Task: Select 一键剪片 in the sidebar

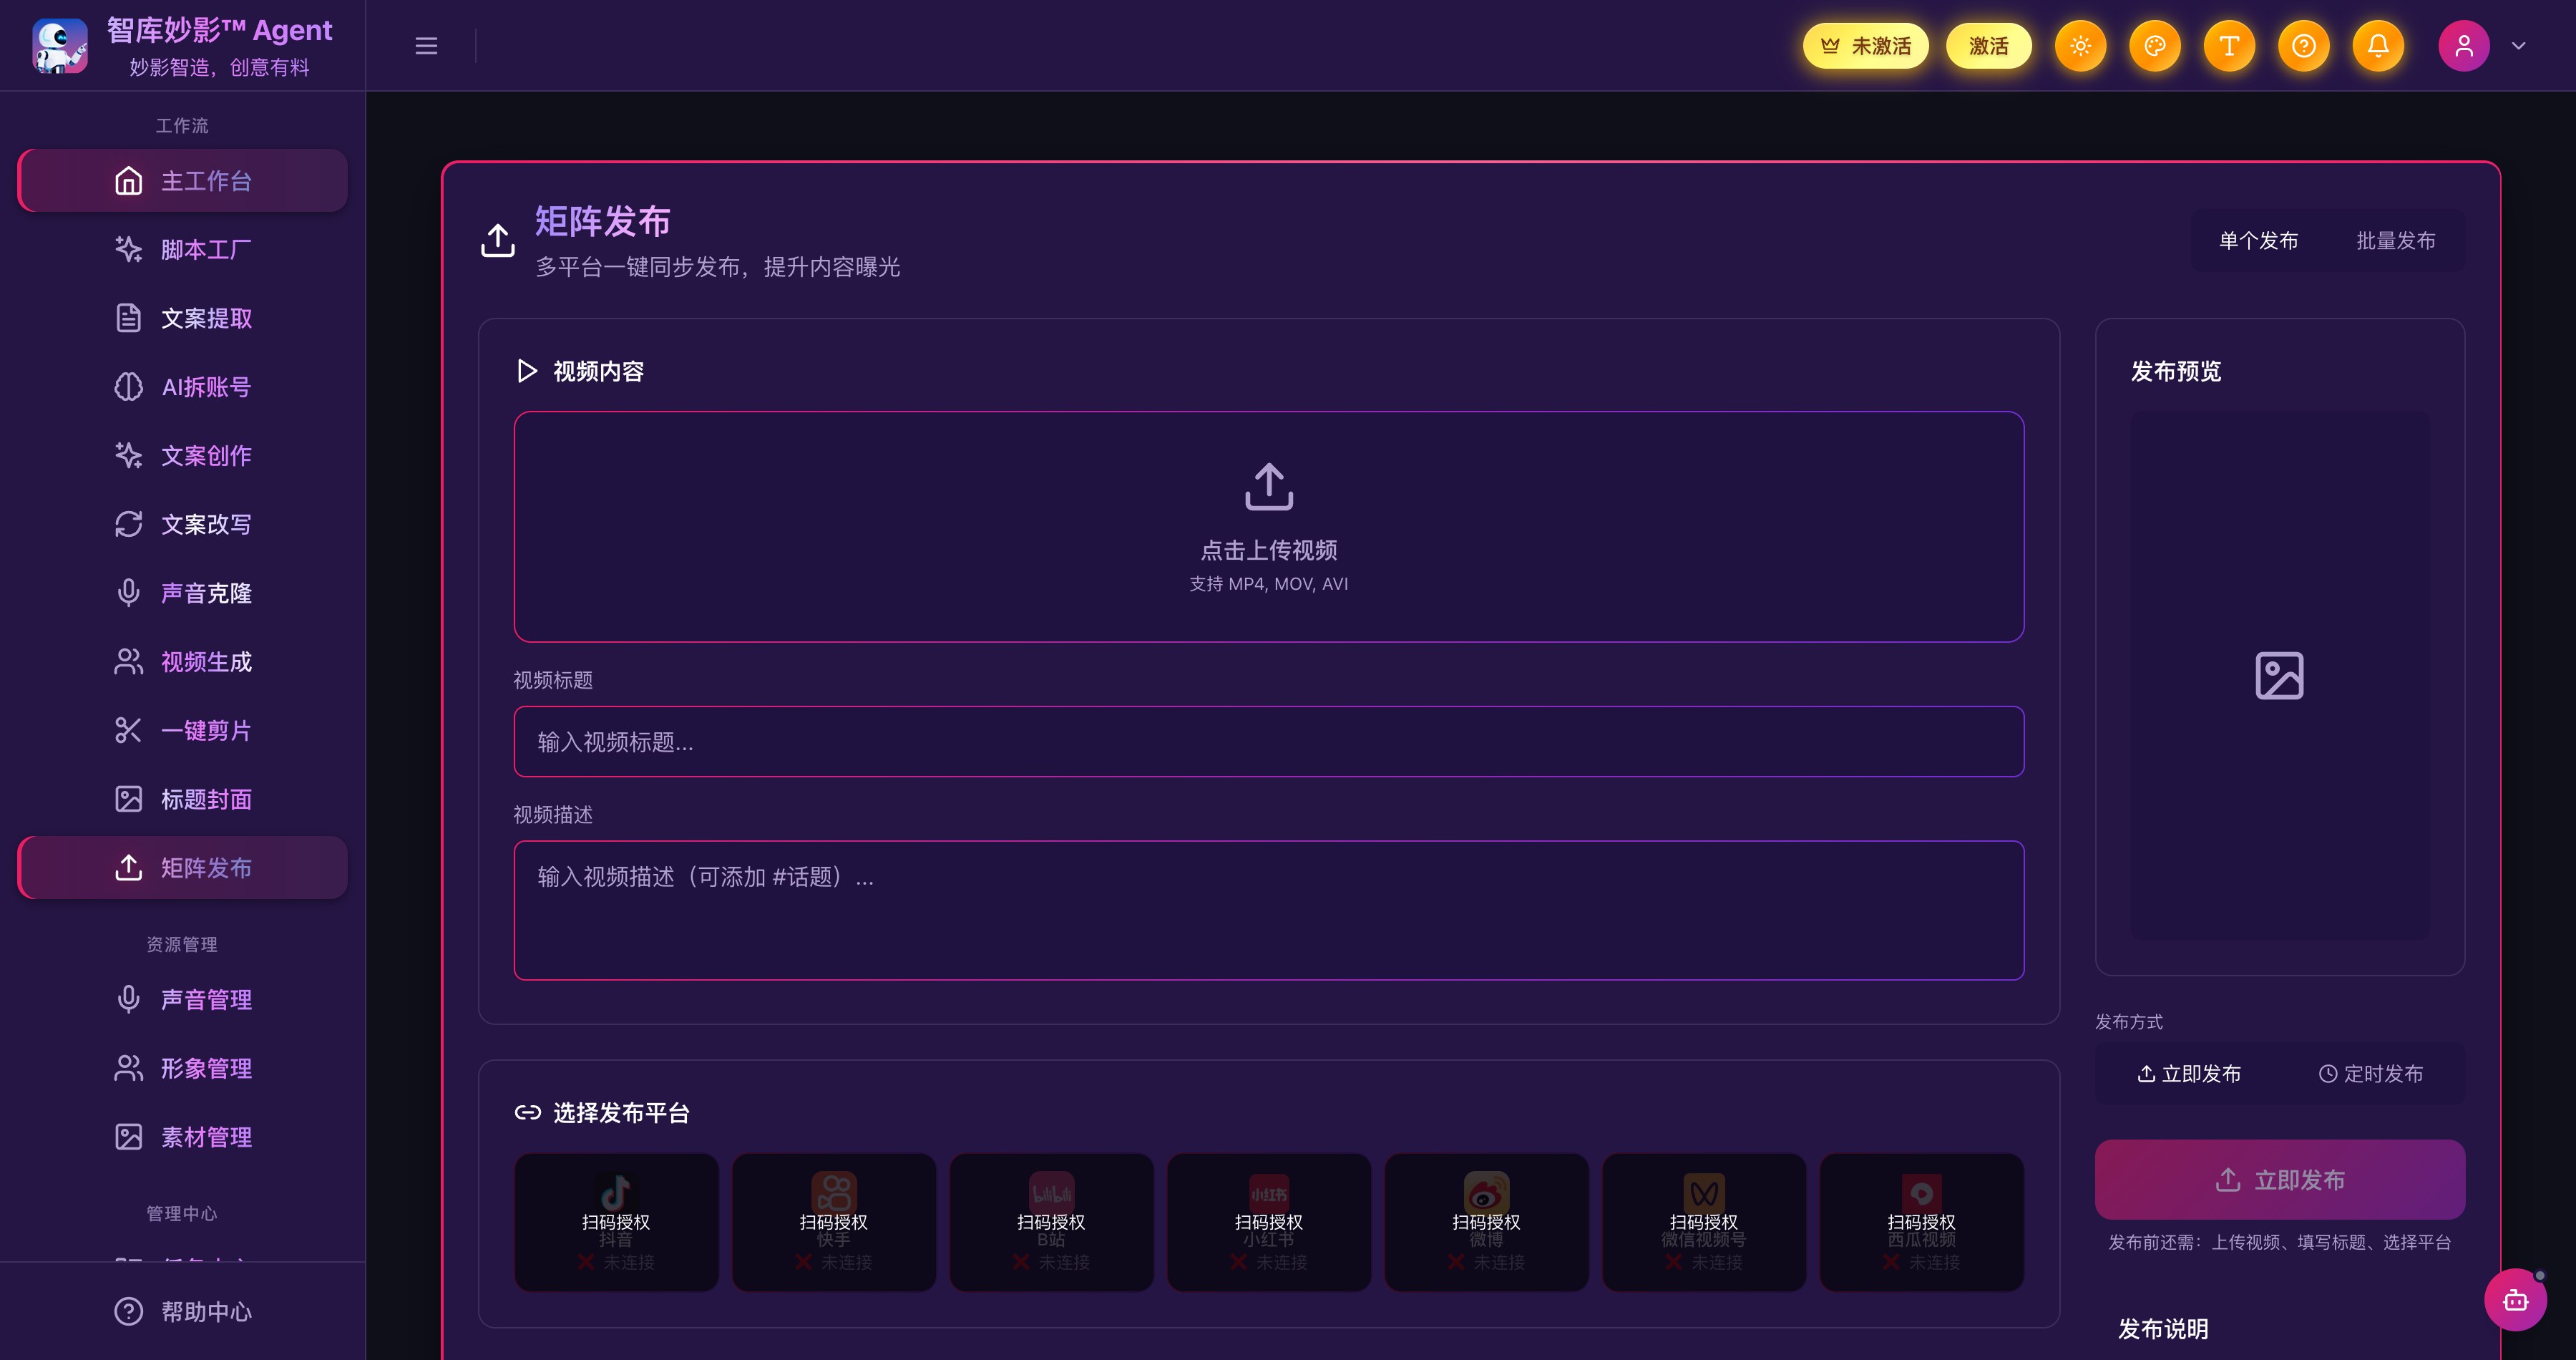Action: click(183, 731)
